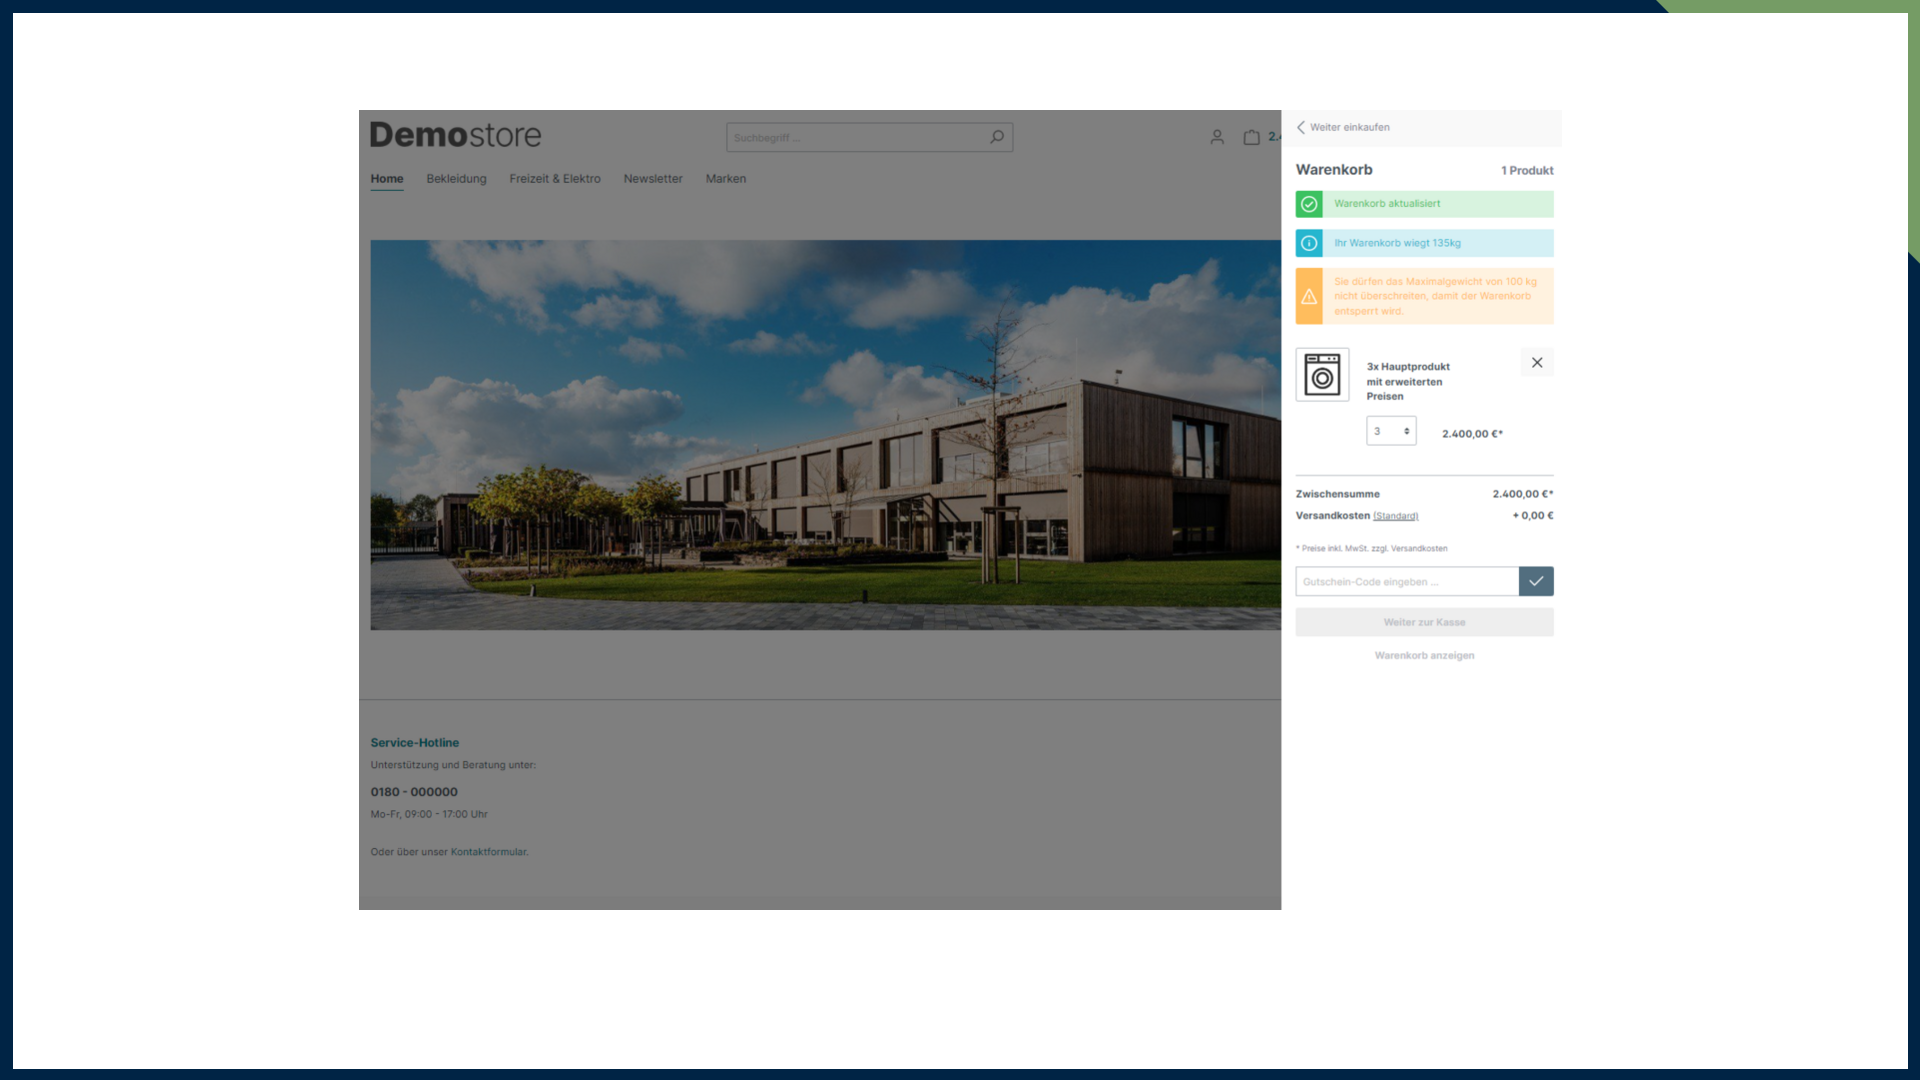The image size is (1920, 1080).
Task: Go back via Weiter einkaufen chevron
Action: coord(1302,127)
